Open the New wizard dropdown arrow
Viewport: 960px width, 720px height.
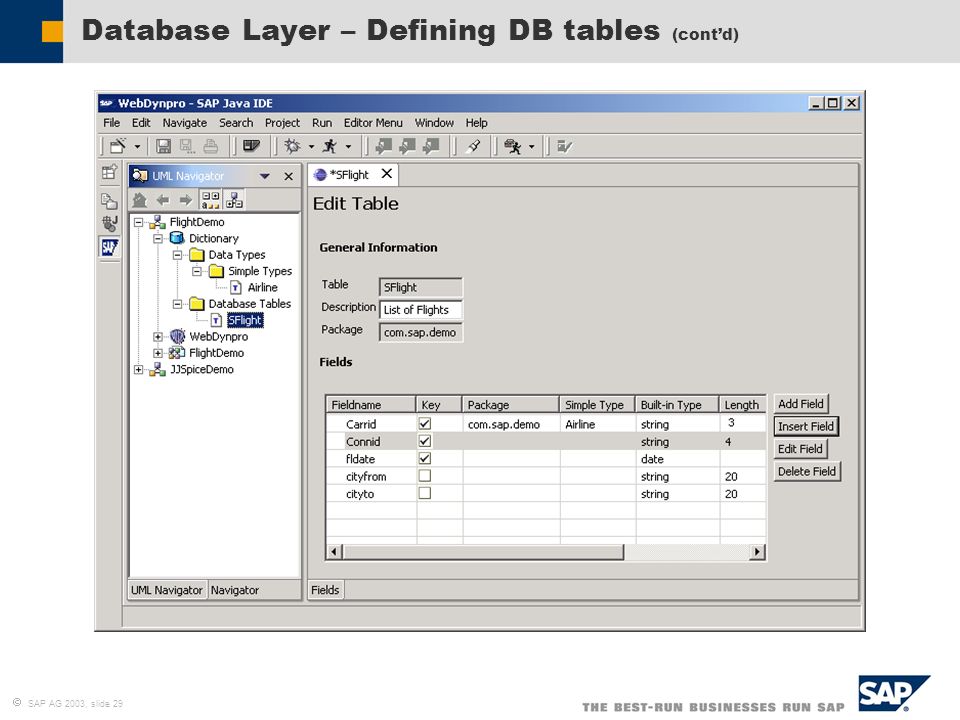click(137, 147)
